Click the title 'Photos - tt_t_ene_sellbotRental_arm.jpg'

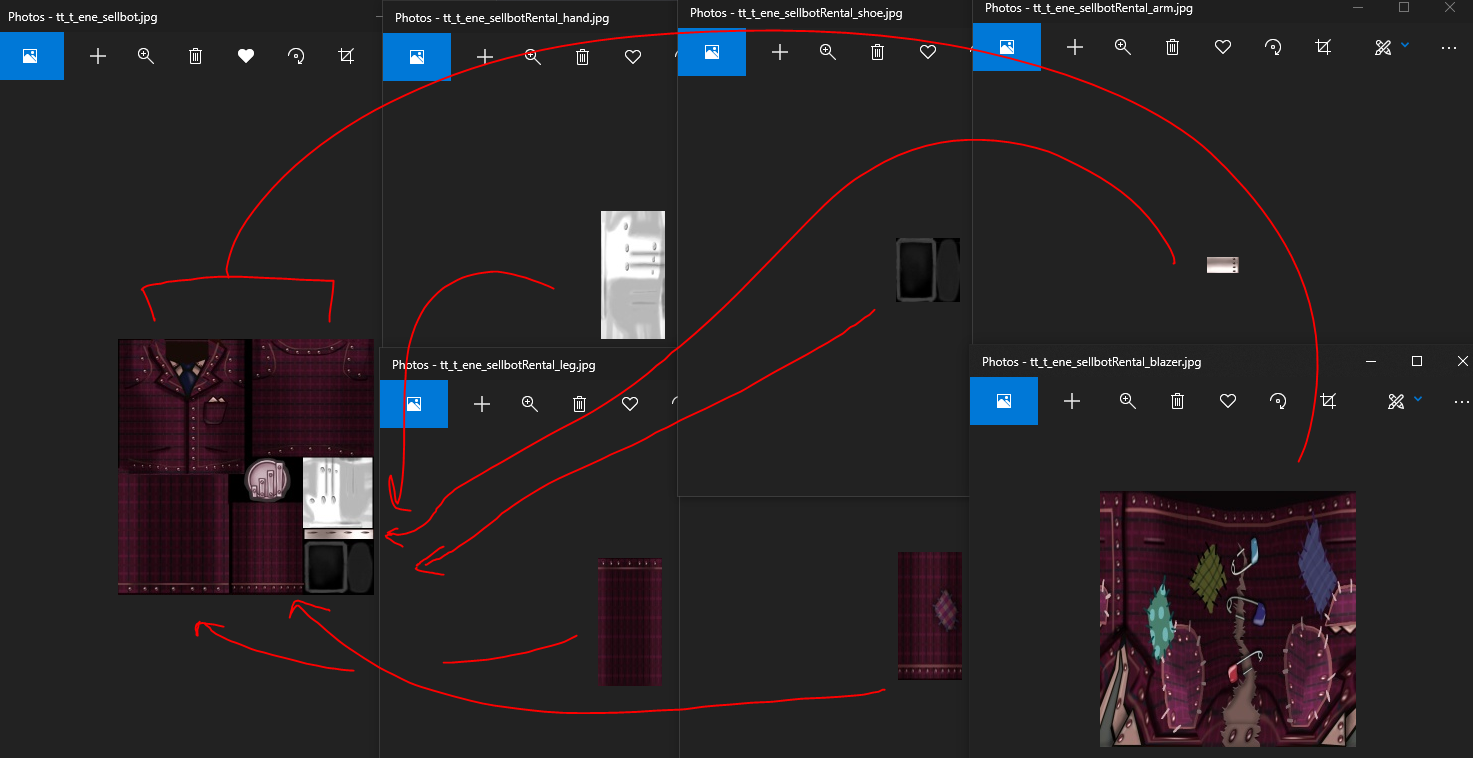[x=1089, y=8]
